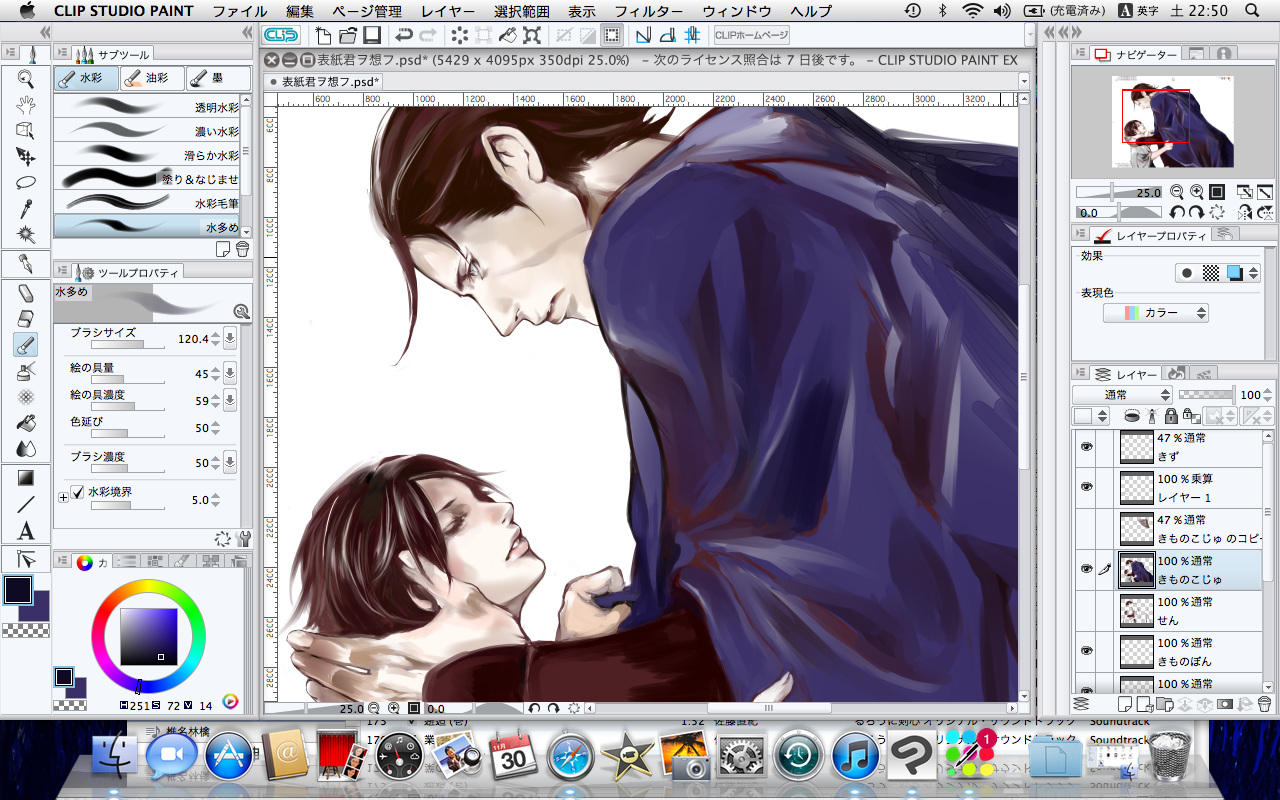Open layer blend mode 通常 dropdown
The width and height of the screenshot is (1280, 800).
click(1122, 395)
